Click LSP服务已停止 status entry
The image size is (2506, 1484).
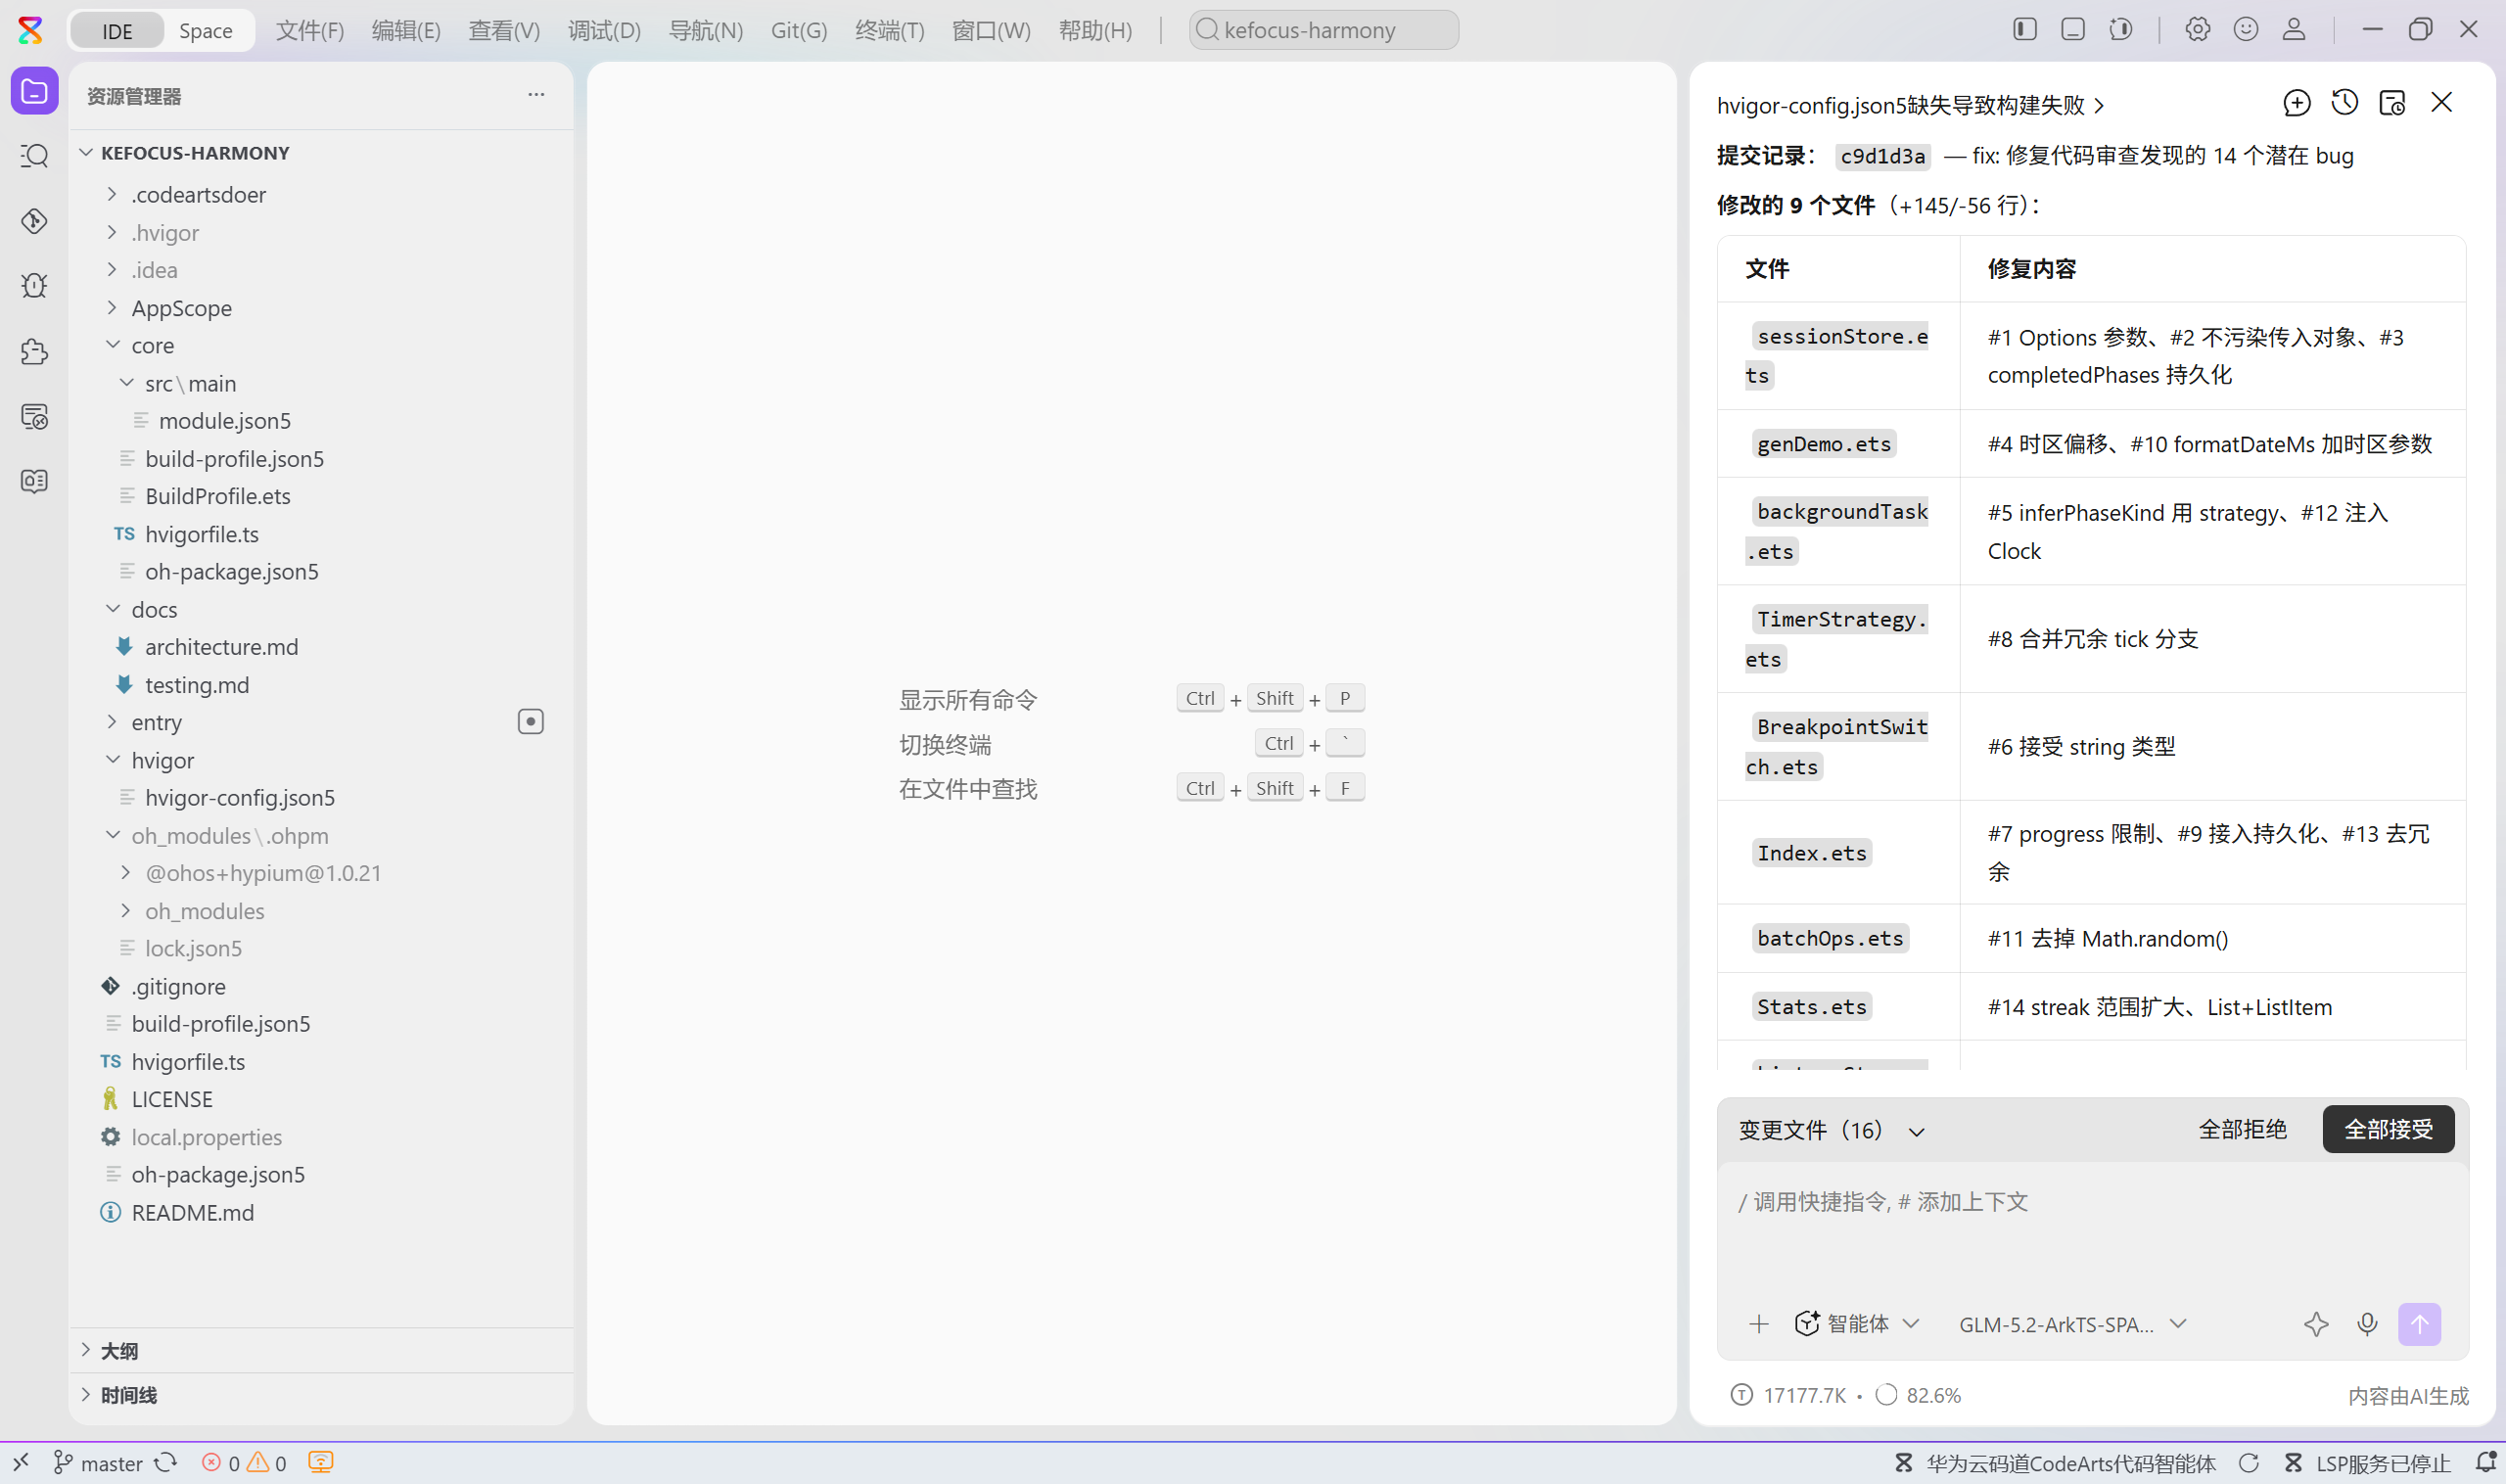click(2368, 1463)
